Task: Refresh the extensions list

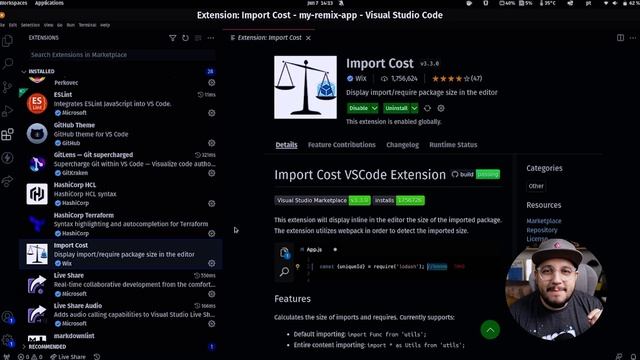Action: click(x=185, y=38)
